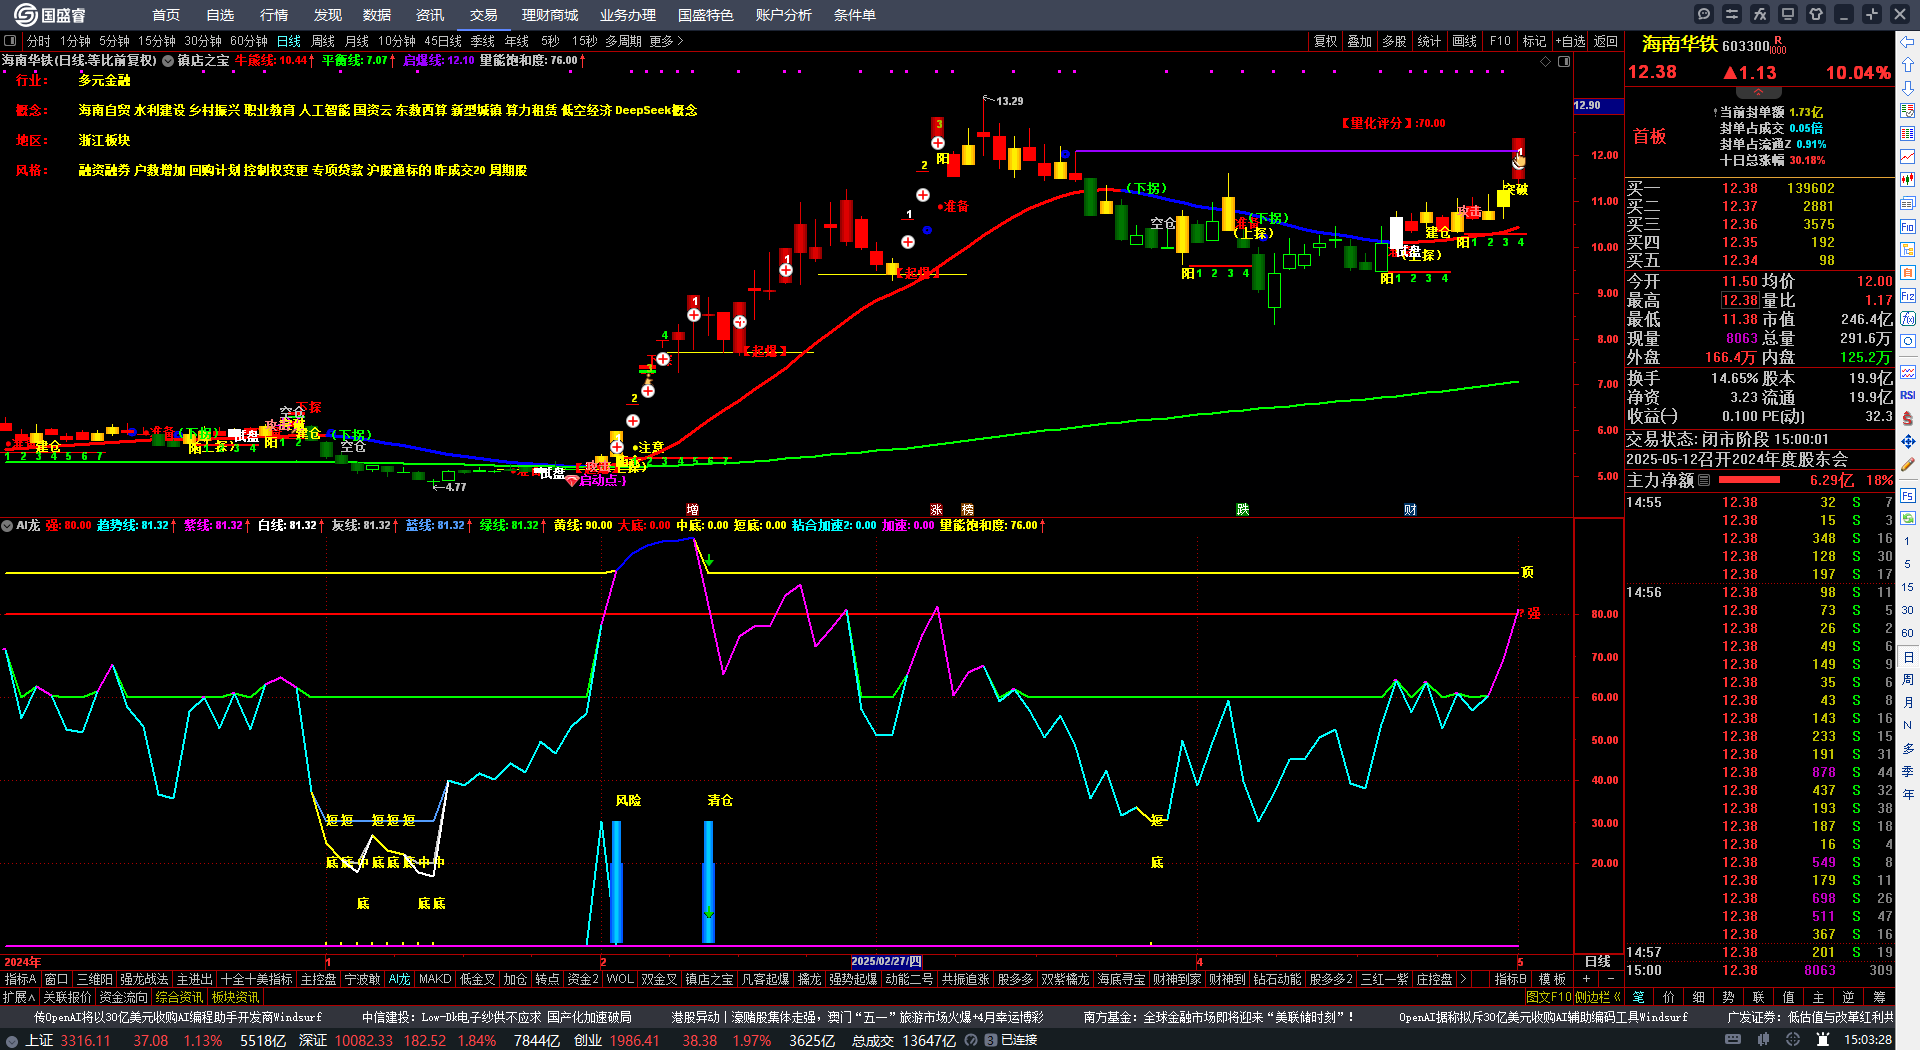Open the 指标B indicator dropdown
The width and height of the screenshot is (1920, 1050).
(1510, 979)
